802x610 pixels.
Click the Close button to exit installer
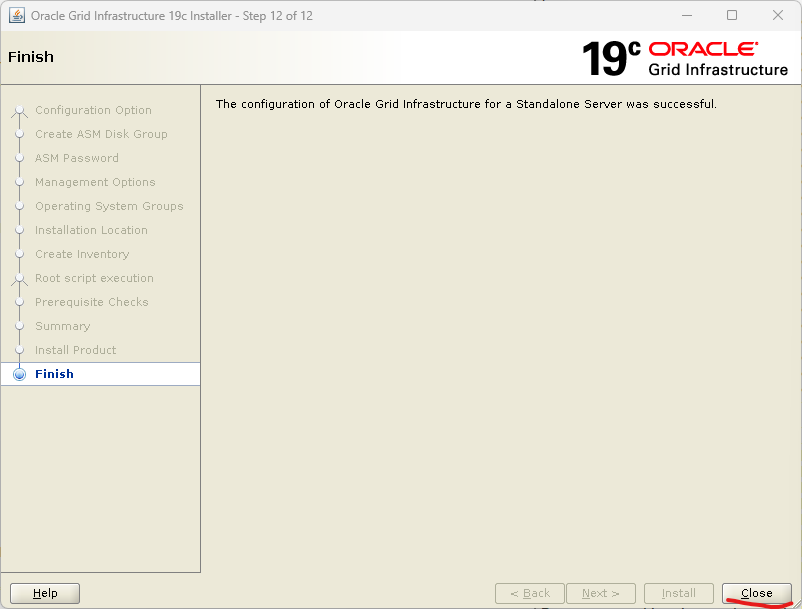pyautogui.click(x=756, y=593)
